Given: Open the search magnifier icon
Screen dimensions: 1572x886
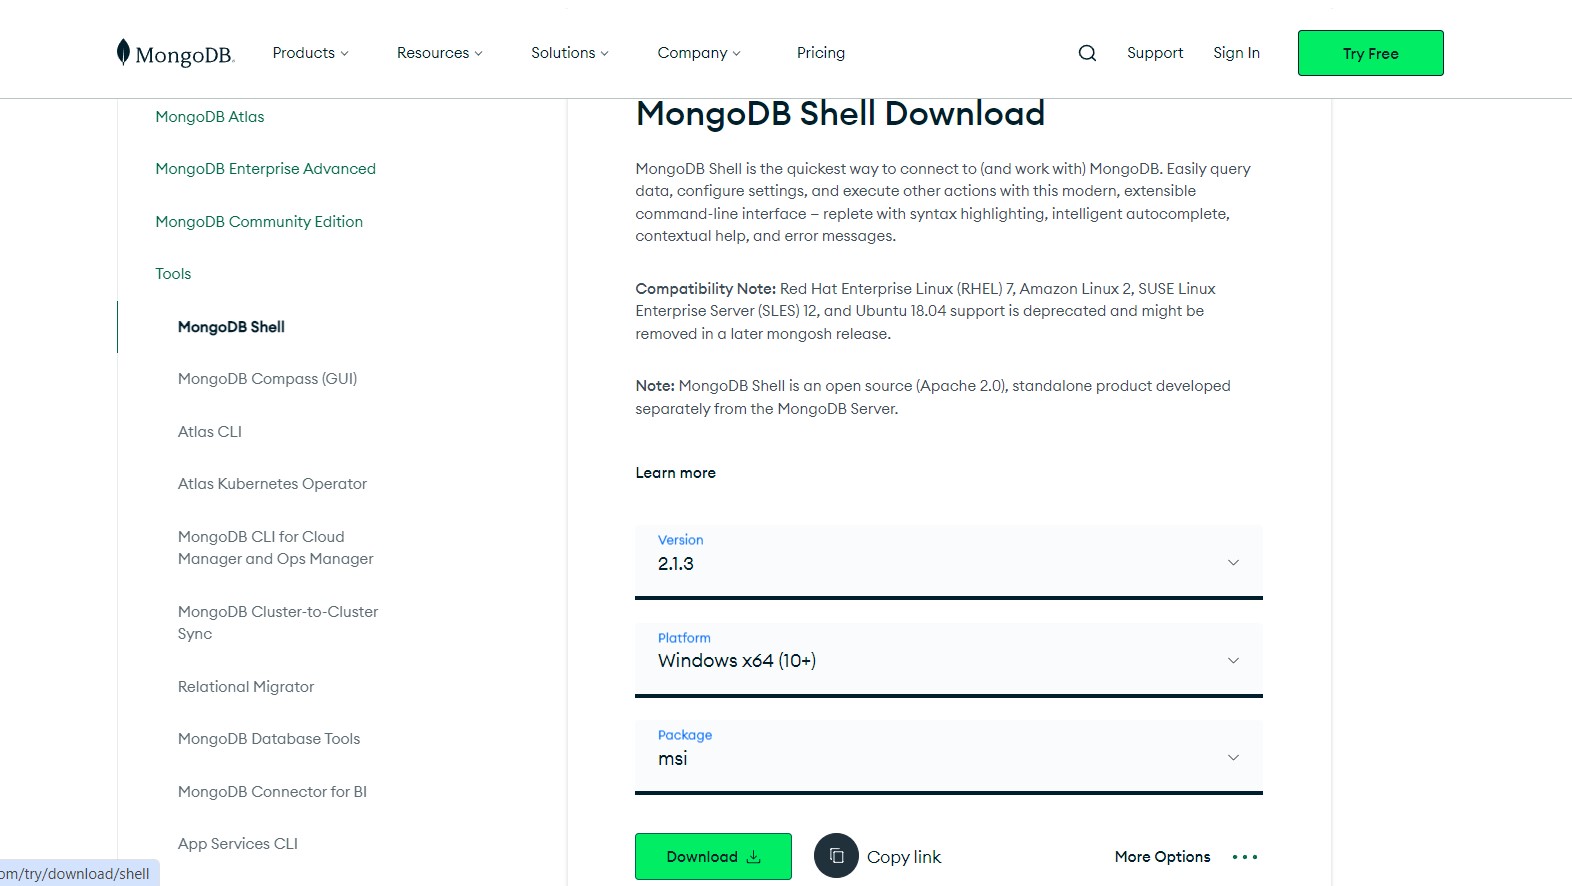Looking at the screenshot, I should pos(1087,53).
